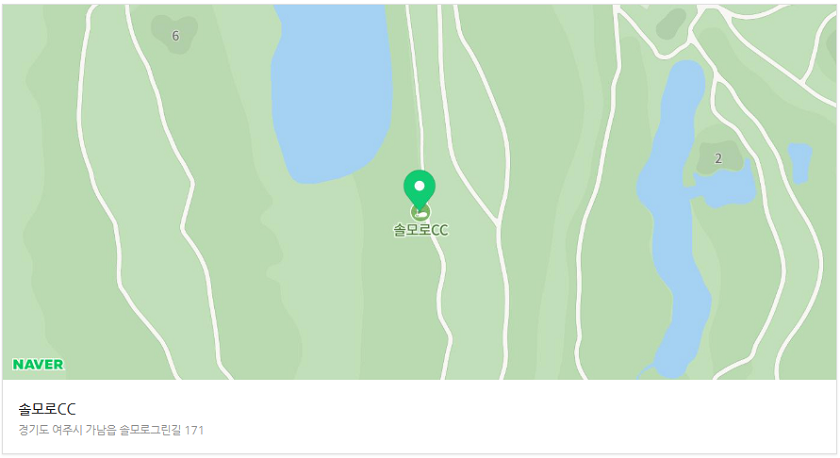Click the dark green patch surrounding number 2

coord(719,157)
